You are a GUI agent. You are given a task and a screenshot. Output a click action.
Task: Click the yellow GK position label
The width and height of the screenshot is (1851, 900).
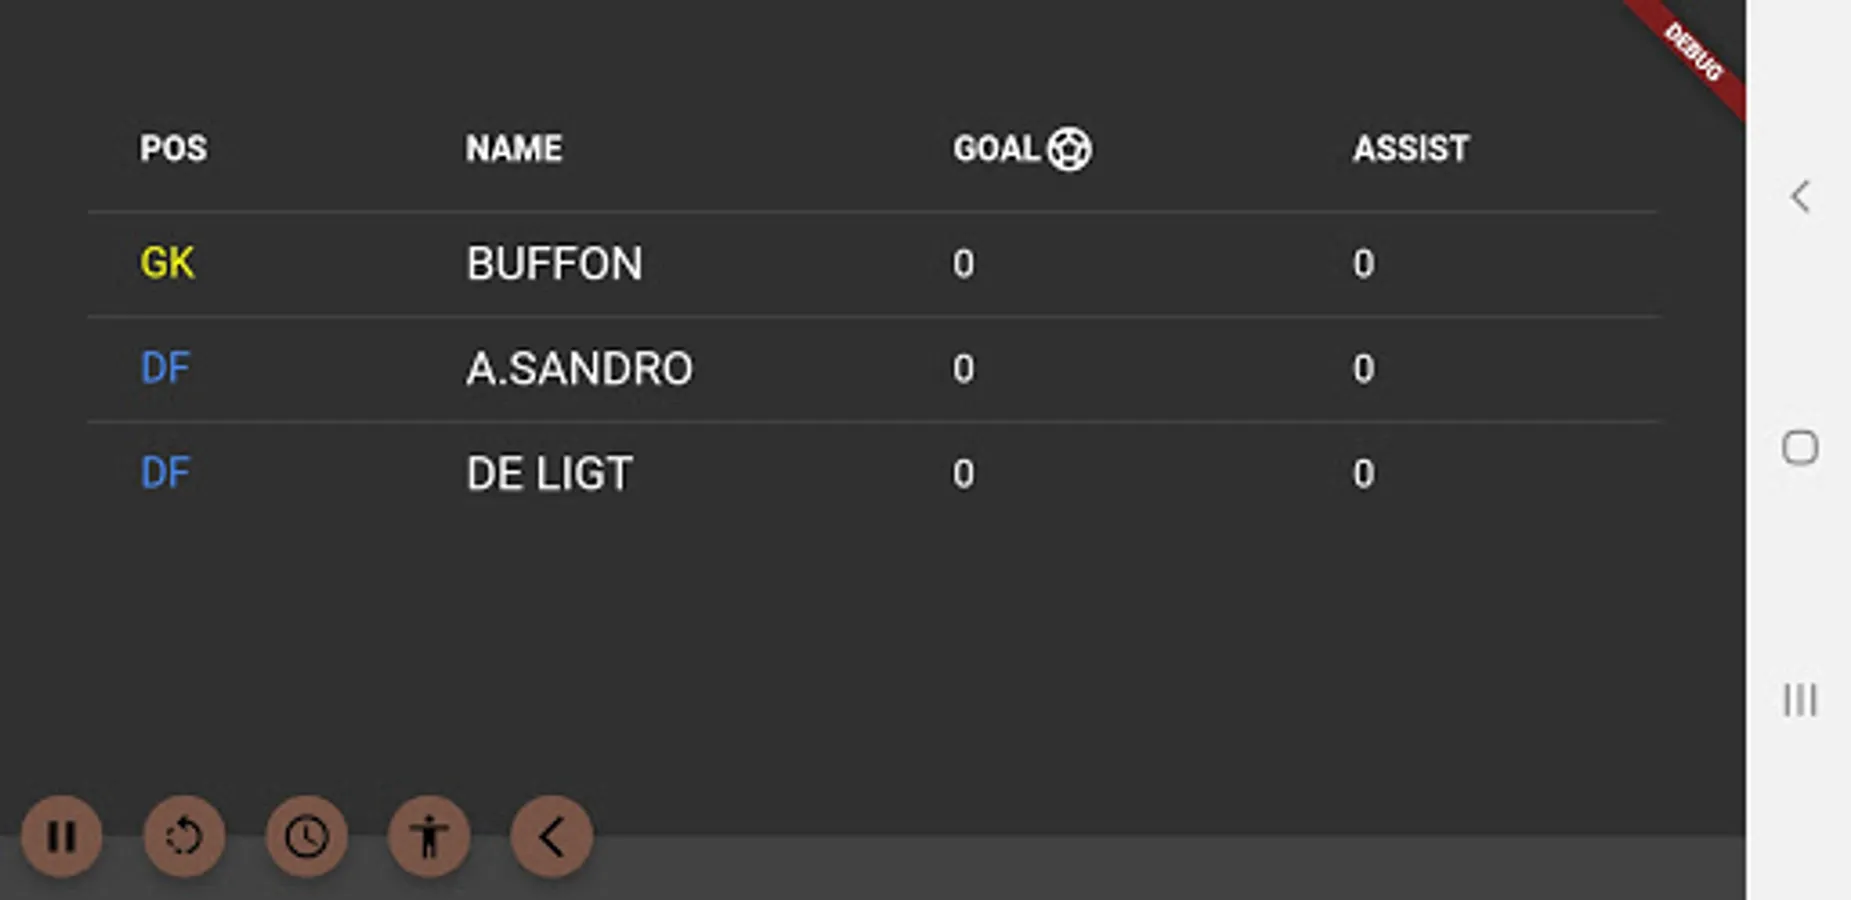tap(166, 264)
